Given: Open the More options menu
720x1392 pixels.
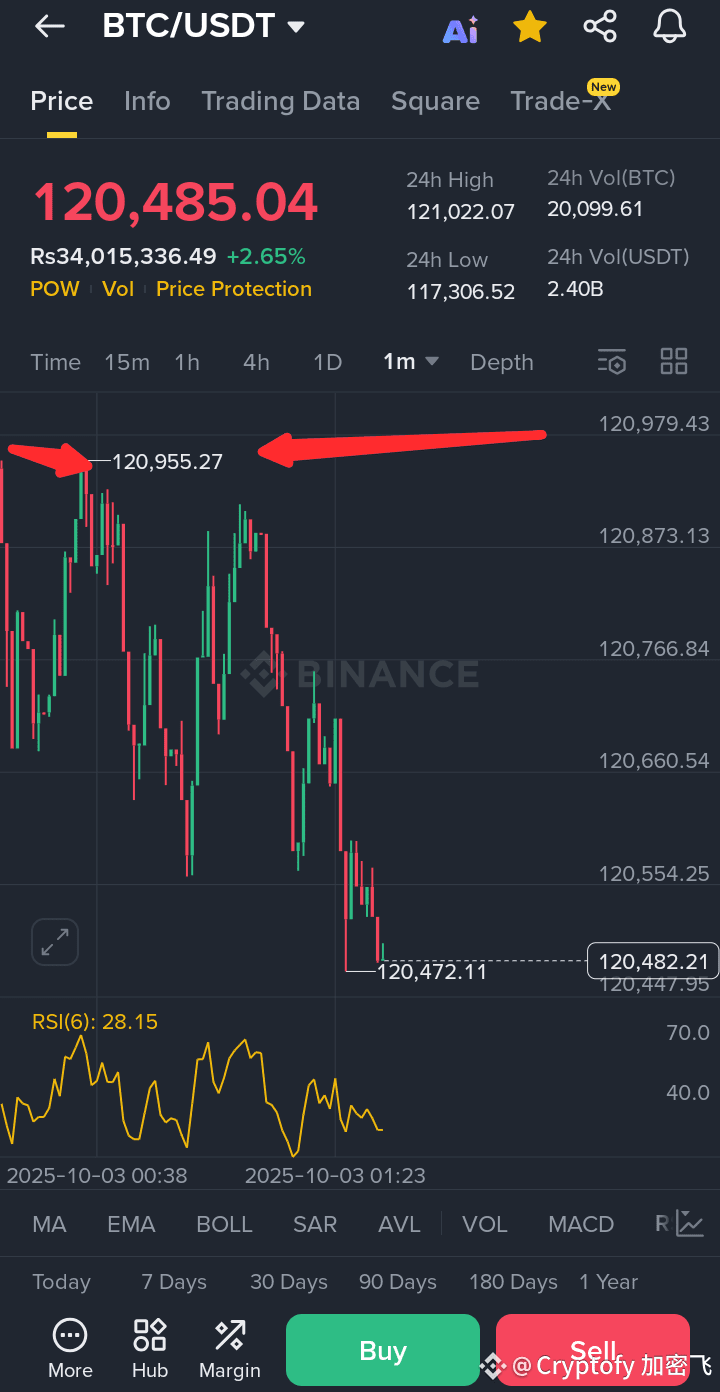Looking at the screenshot, I should [70, 1348].
